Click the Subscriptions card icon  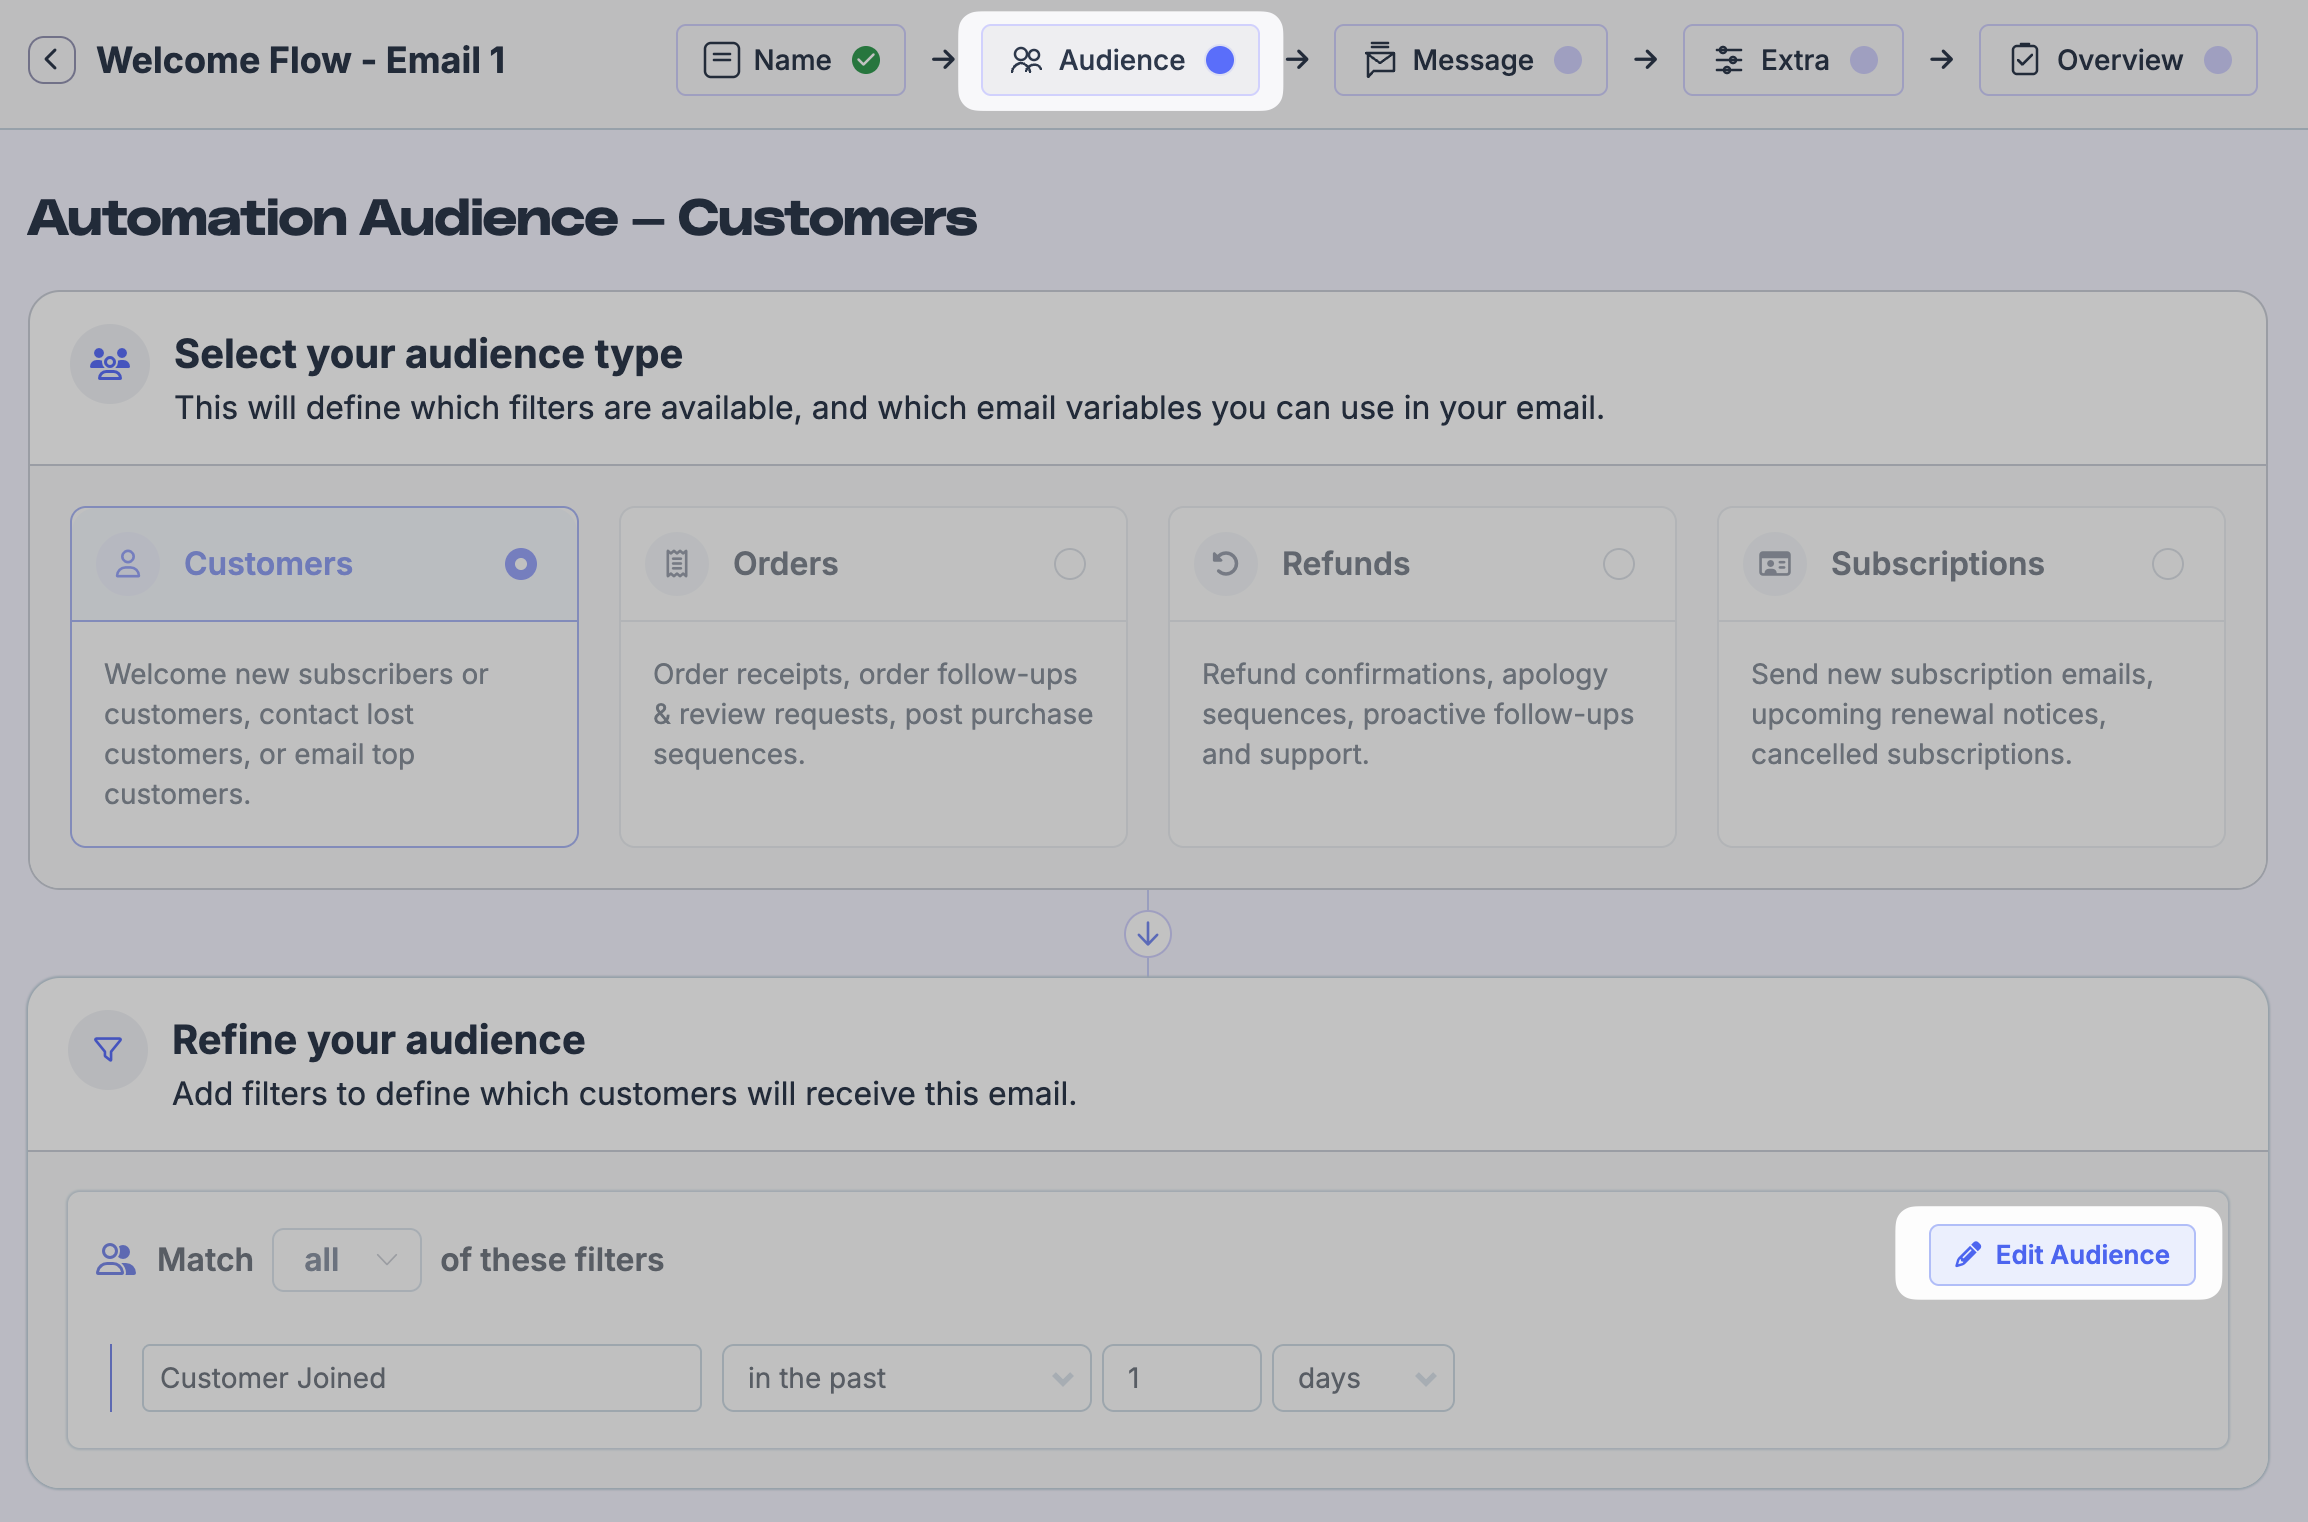click(1775, 564)
